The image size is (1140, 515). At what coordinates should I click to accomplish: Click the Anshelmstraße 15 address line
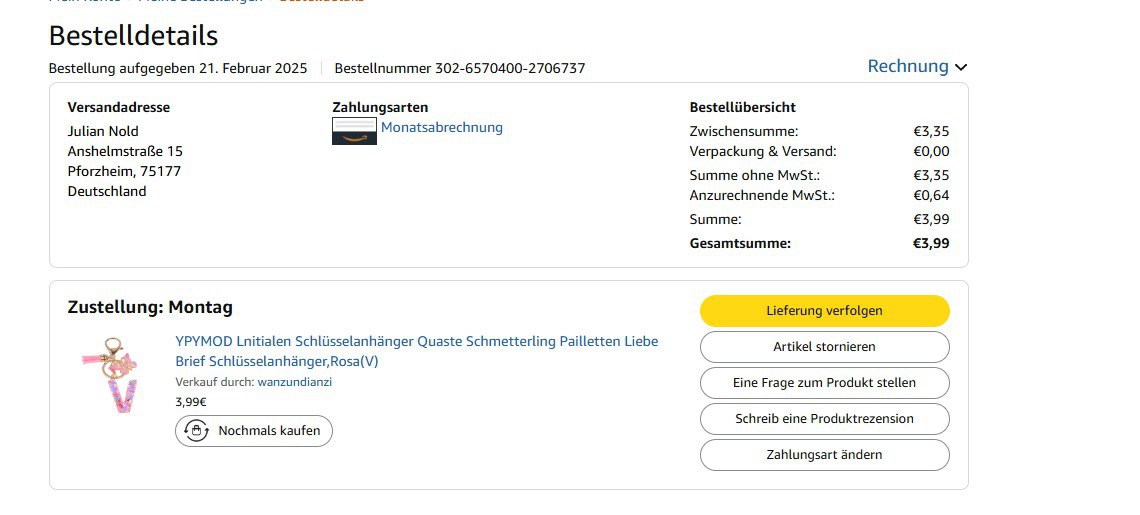tap(125, 151)
